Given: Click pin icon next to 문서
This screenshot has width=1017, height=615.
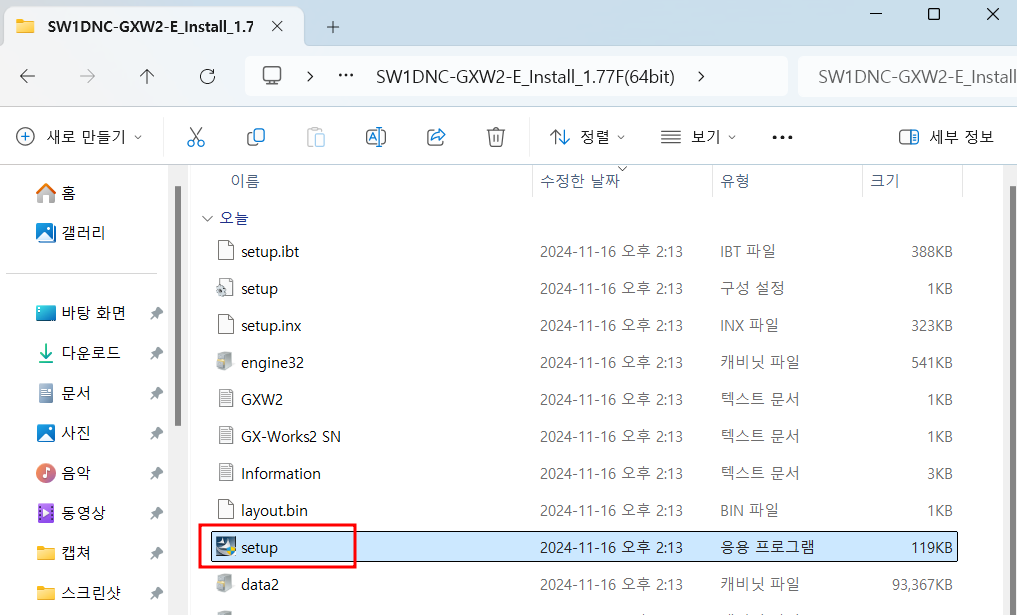Looking at the screenshot, I should click(156, 393).
